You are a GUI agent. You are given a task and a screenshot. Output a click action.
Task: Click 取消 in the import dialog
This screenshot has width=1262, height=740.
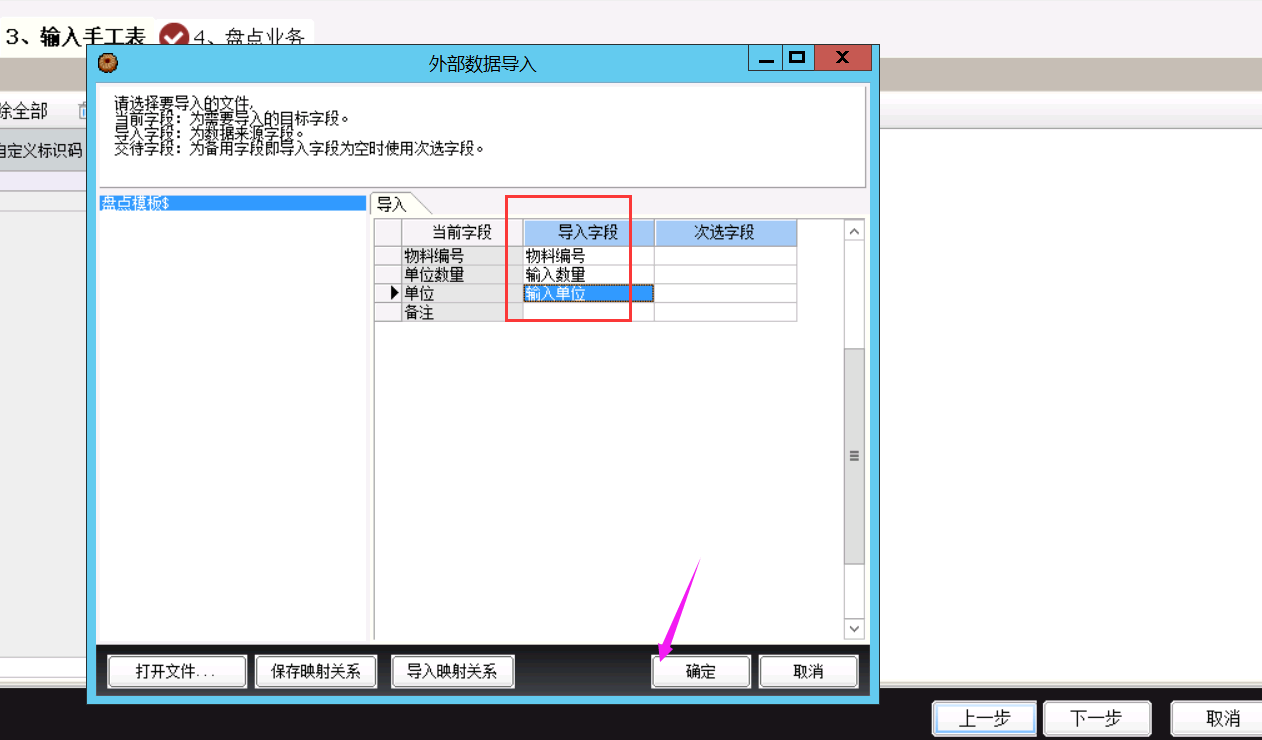coord(808,671)
